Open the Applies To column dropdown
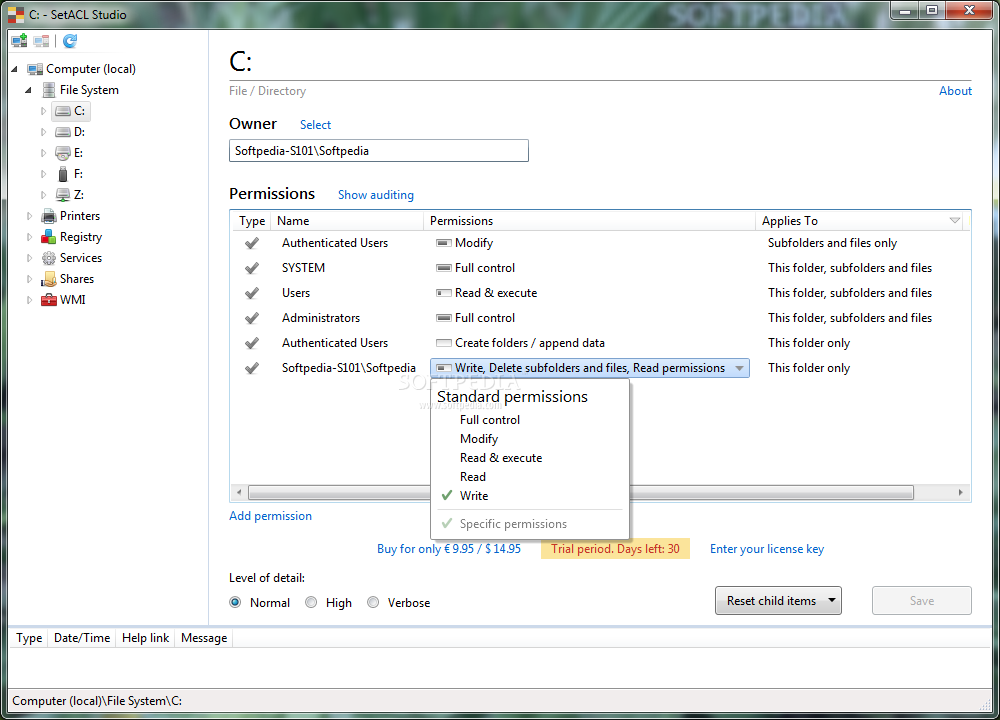This screenshot has width=1000, height=720. 955,221
